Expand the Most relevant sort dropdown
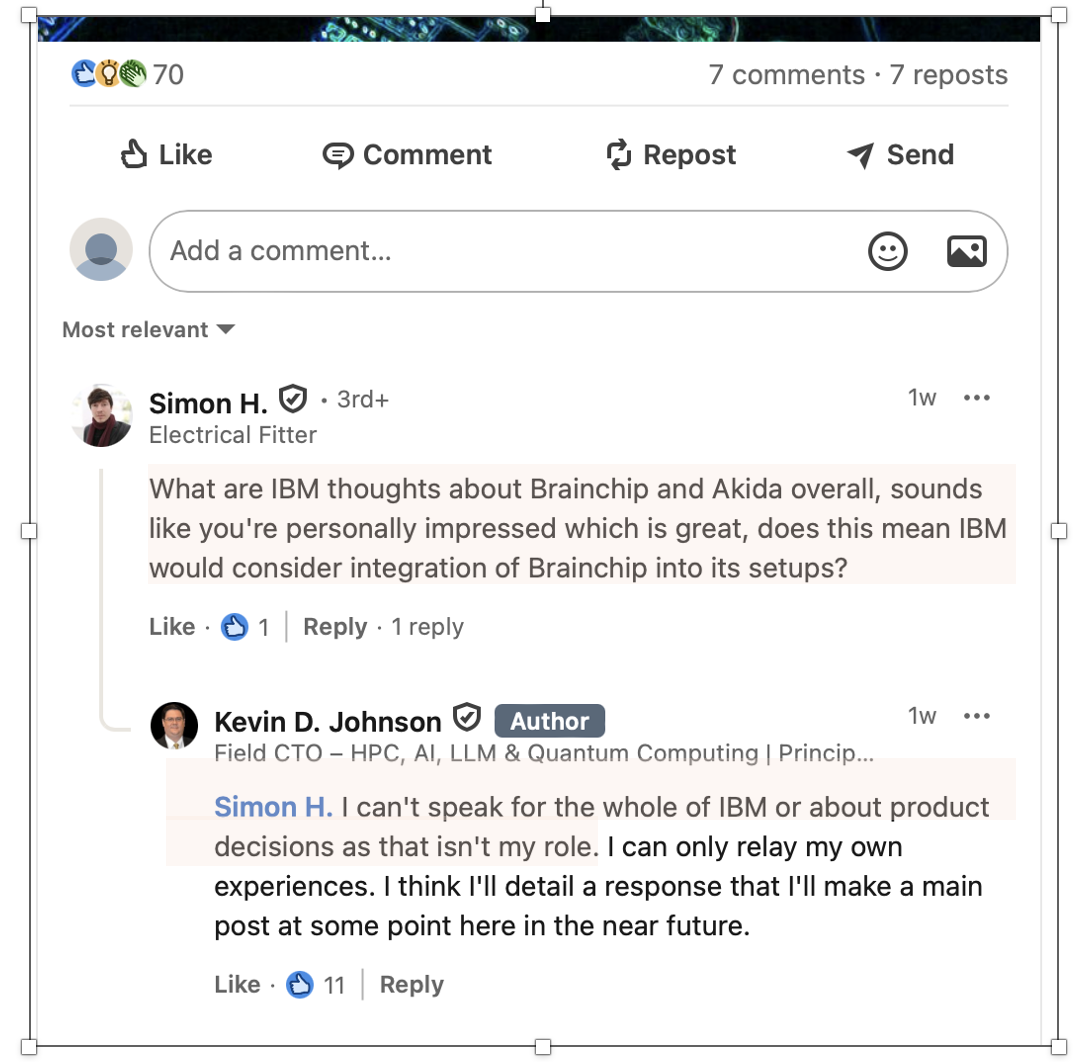The height and width of the screenshot is (1062, 1090). click(x=148, y=330)
